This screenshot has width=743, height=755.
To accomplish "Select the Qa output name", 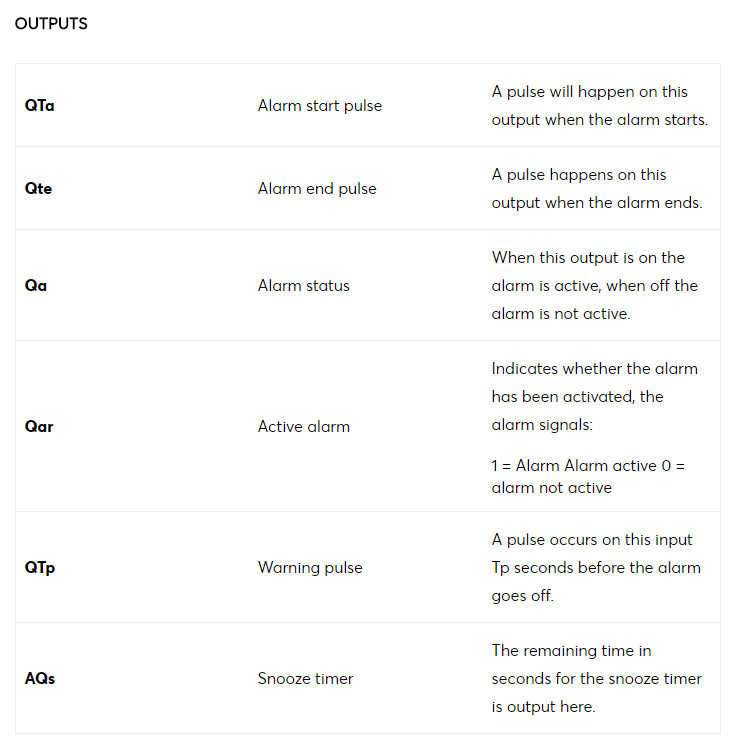I will coord(36,286).
